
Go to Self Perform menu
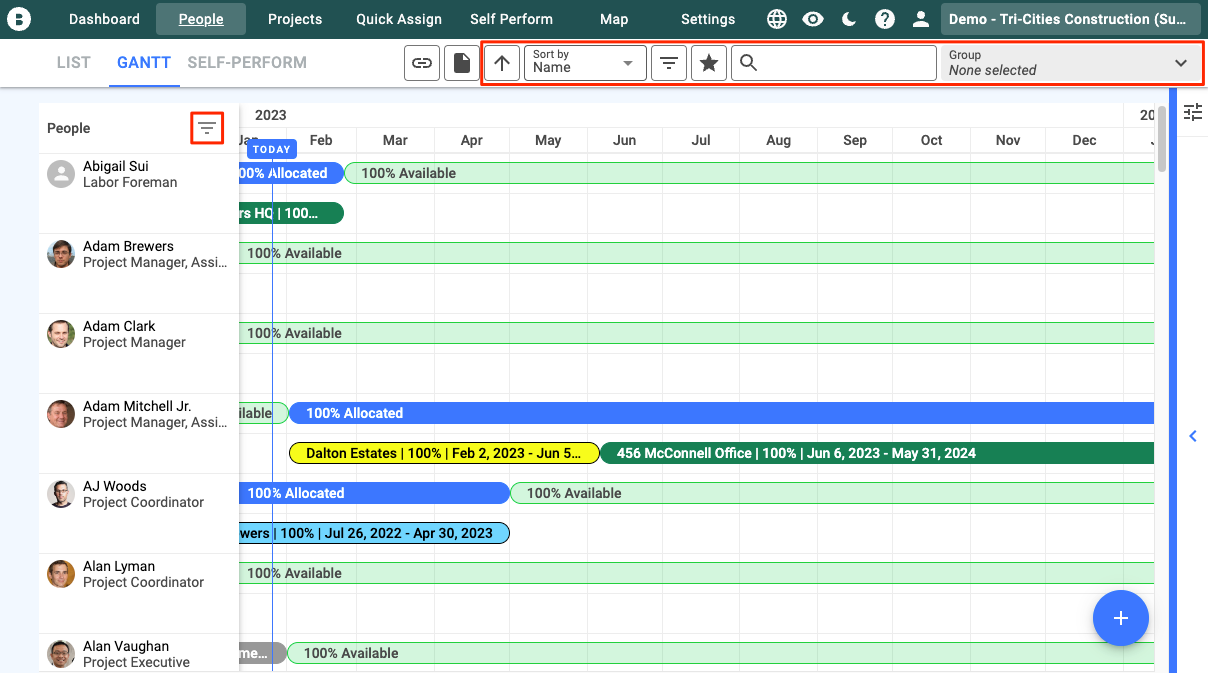511,19
